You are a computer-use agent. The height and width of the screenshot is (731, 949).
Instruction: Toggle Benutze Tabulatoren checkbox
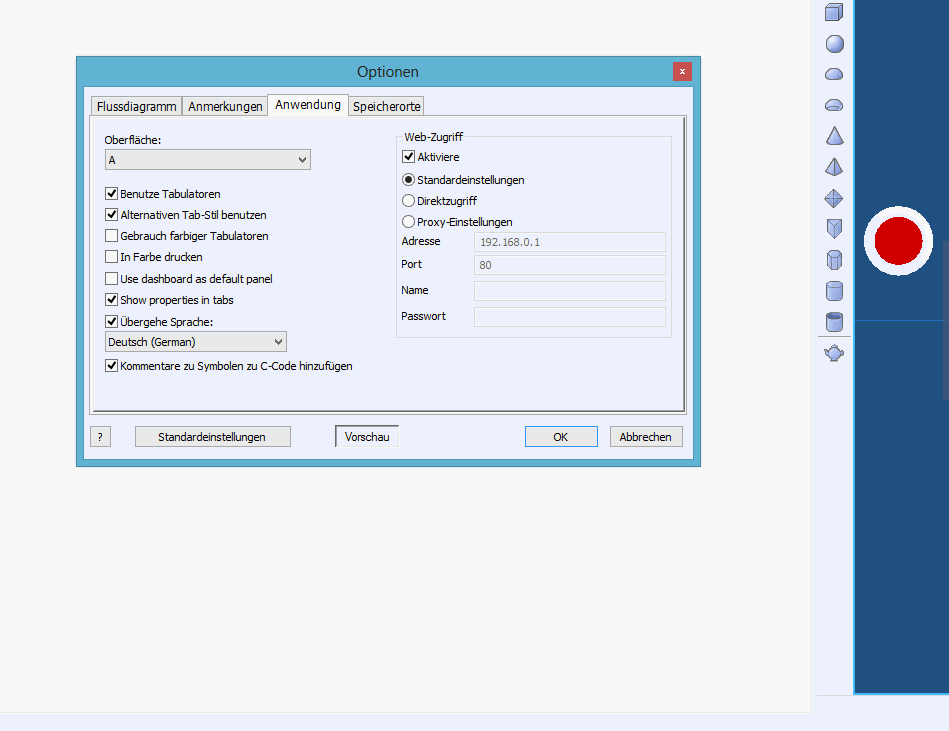111,194
